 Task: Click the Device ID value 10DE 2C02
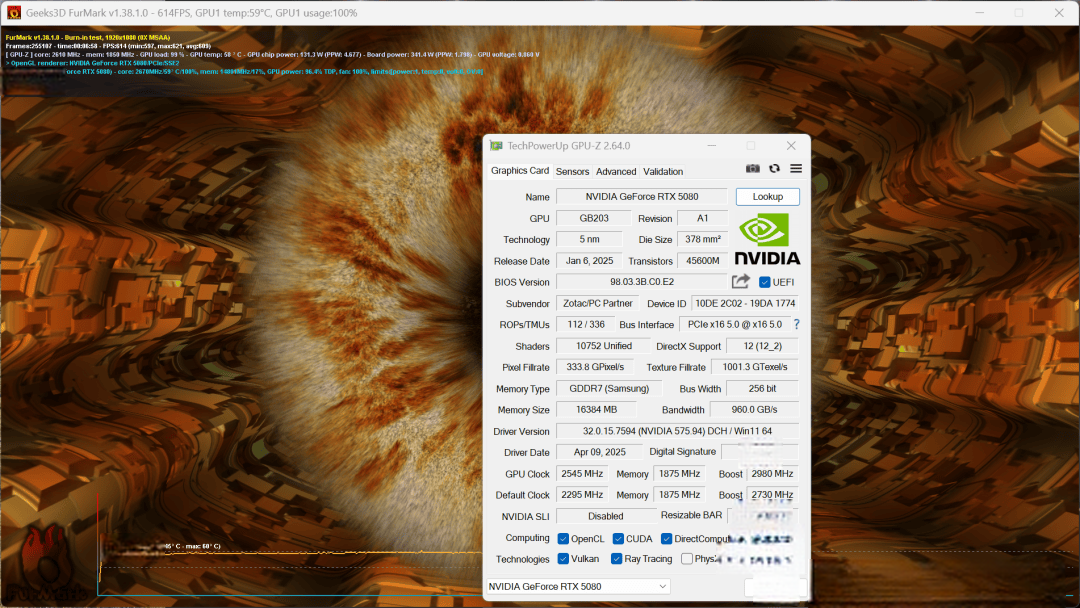(745, 303)
